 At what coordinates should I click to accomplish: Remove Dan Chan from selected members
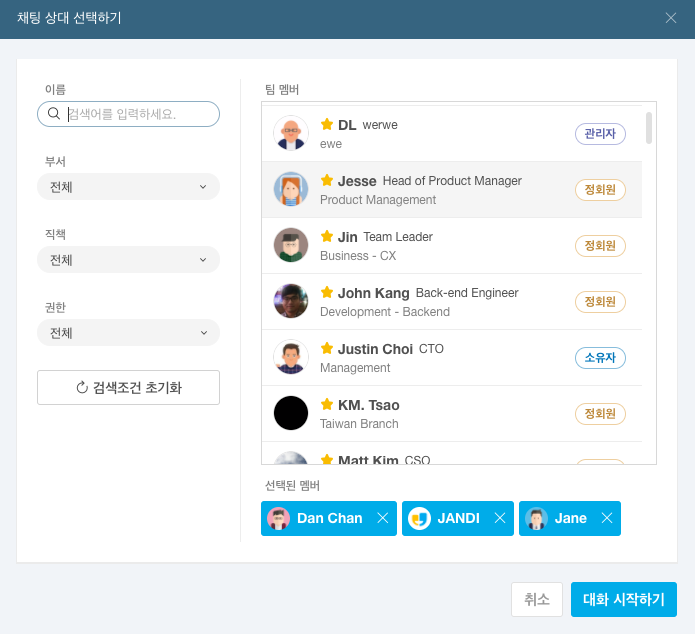pyautogui.click(x=382, y=518)
